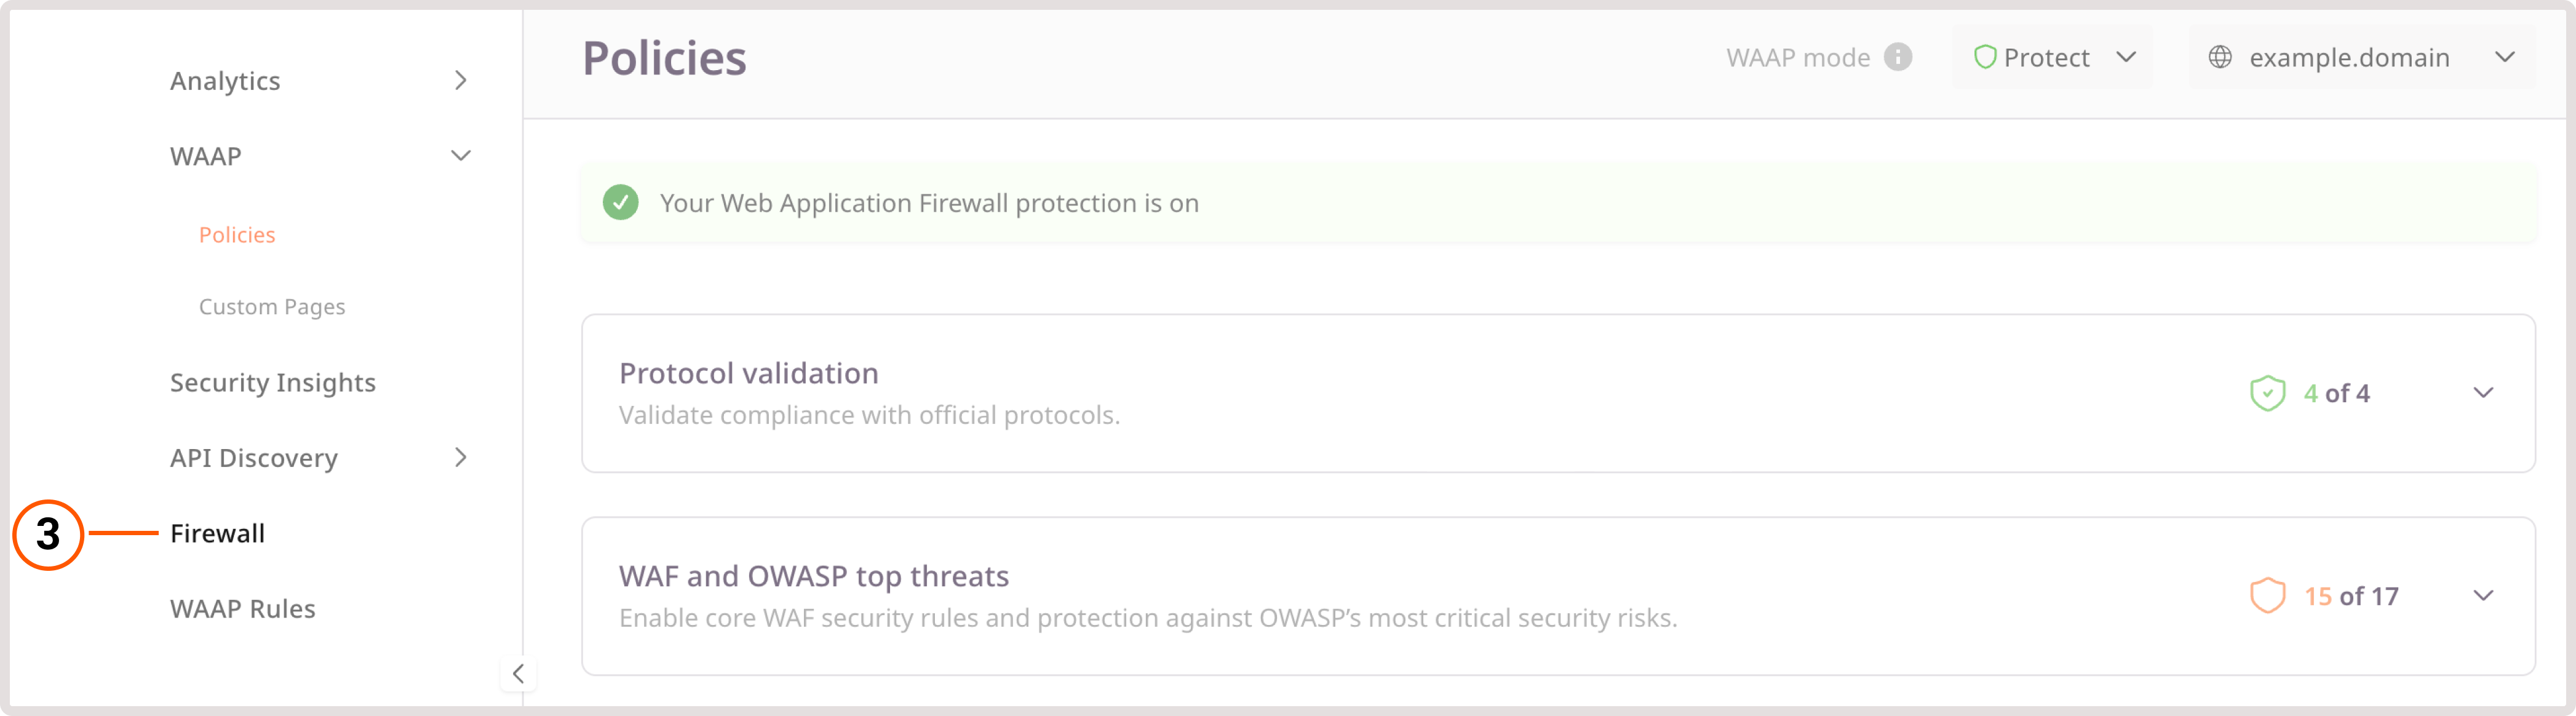Collapse the WAAP menu chevron
This screenshot has width=2576, height=716.
click(460, 156)
